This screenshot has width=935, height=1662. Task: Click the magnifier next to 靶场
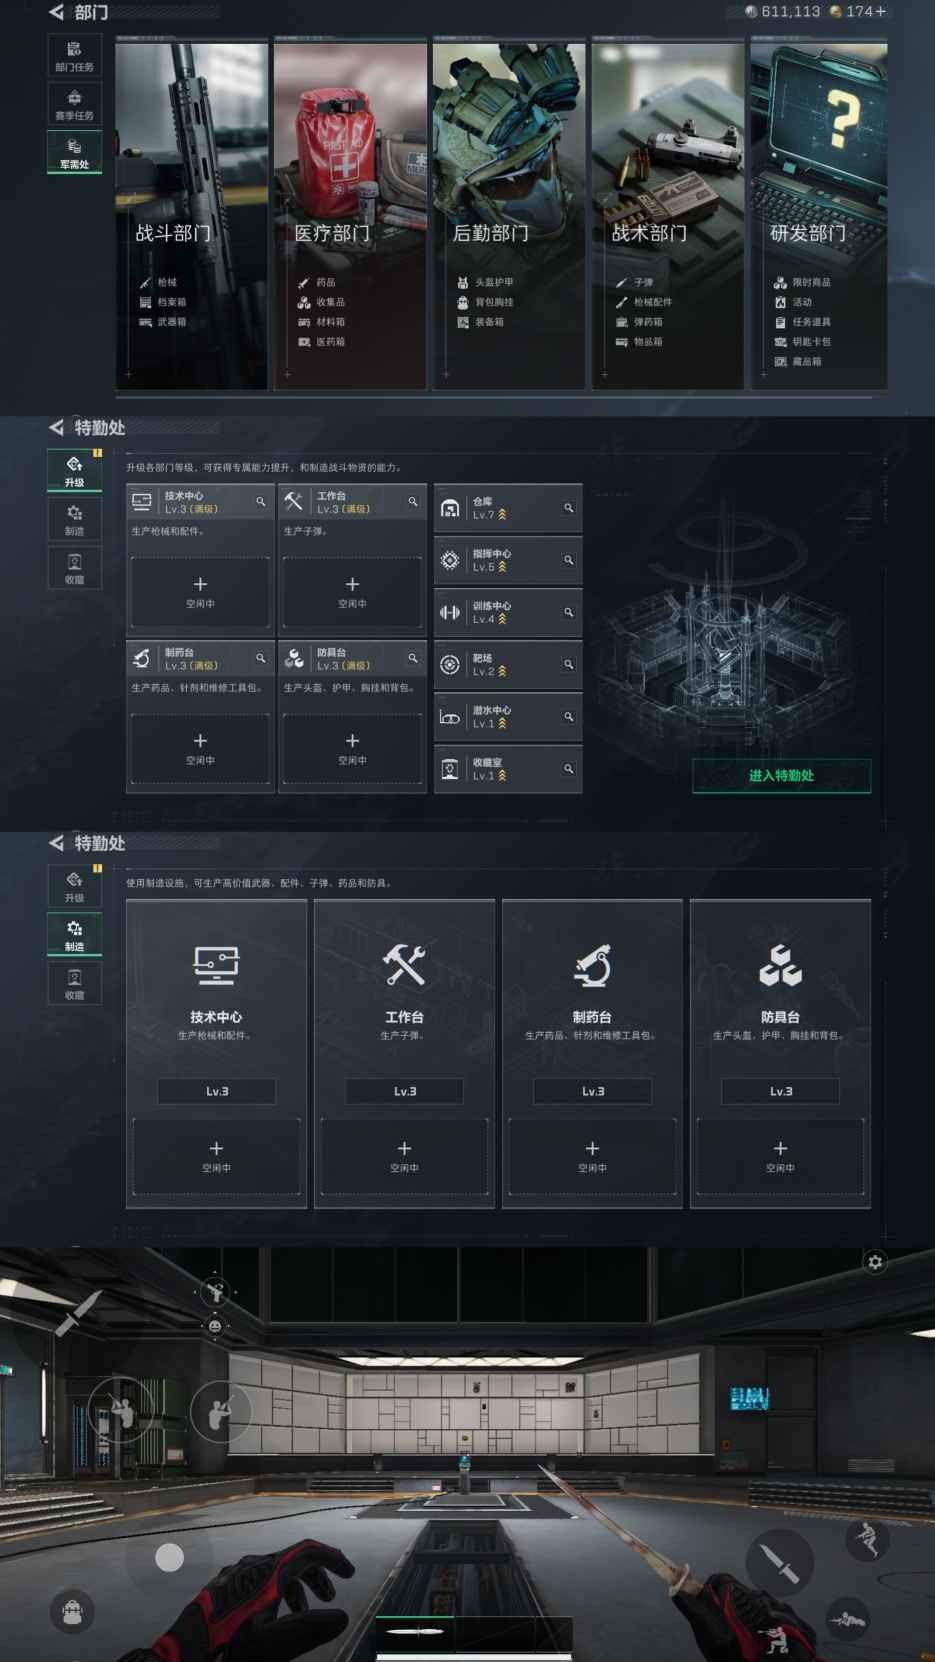(568, 664)
